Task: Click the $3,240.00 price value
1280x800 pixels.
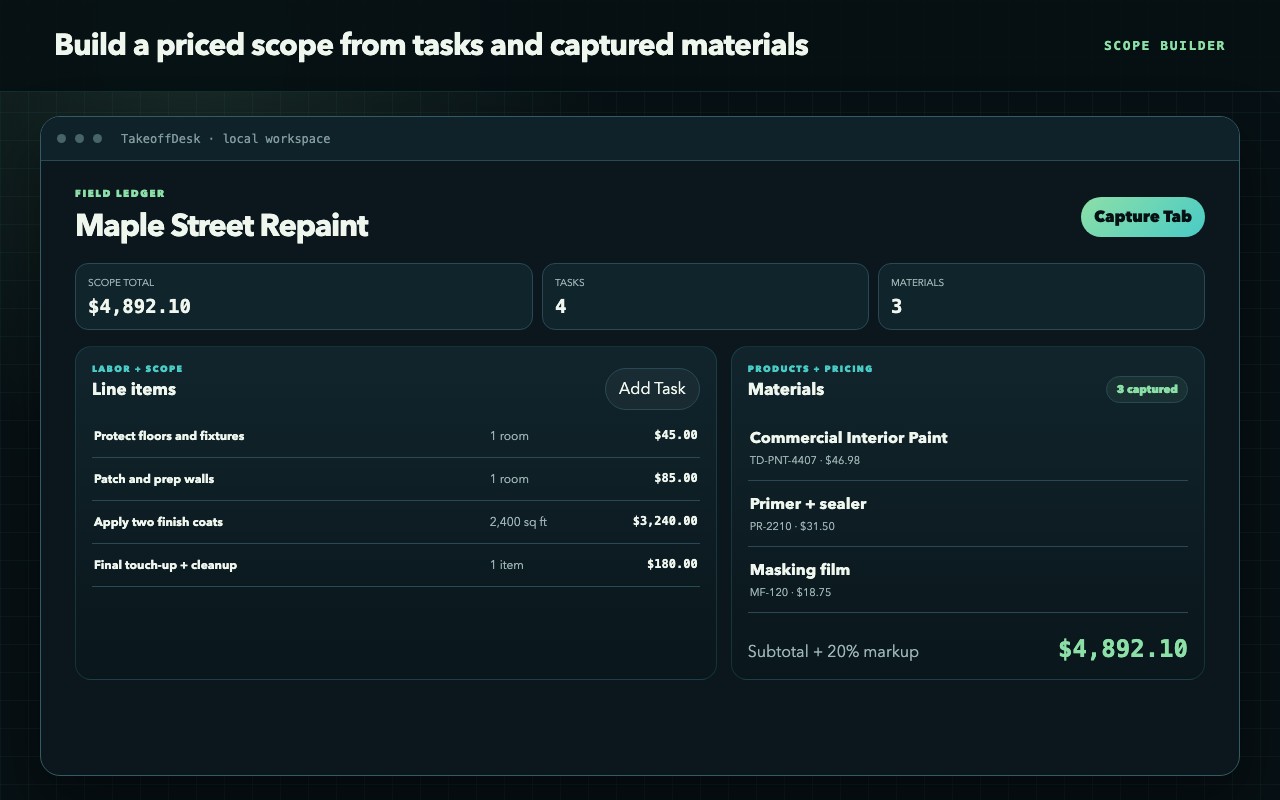Action: point(665,521)
